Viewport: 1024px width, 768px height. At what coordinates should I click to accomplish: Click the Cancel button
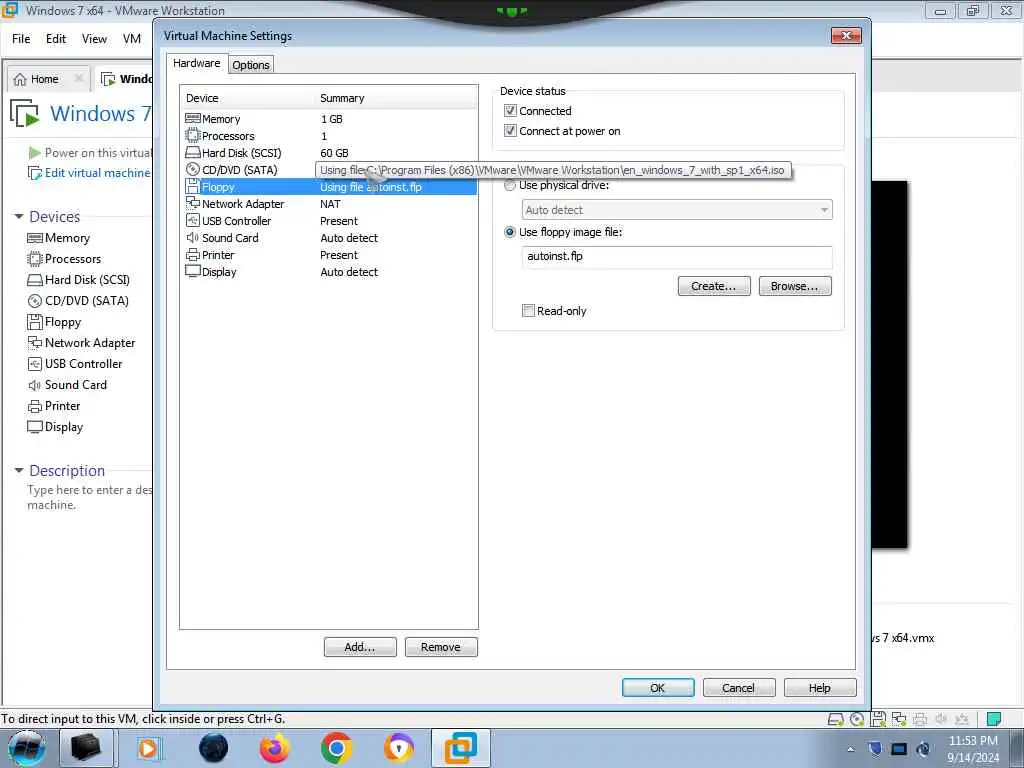click(739, 688)
